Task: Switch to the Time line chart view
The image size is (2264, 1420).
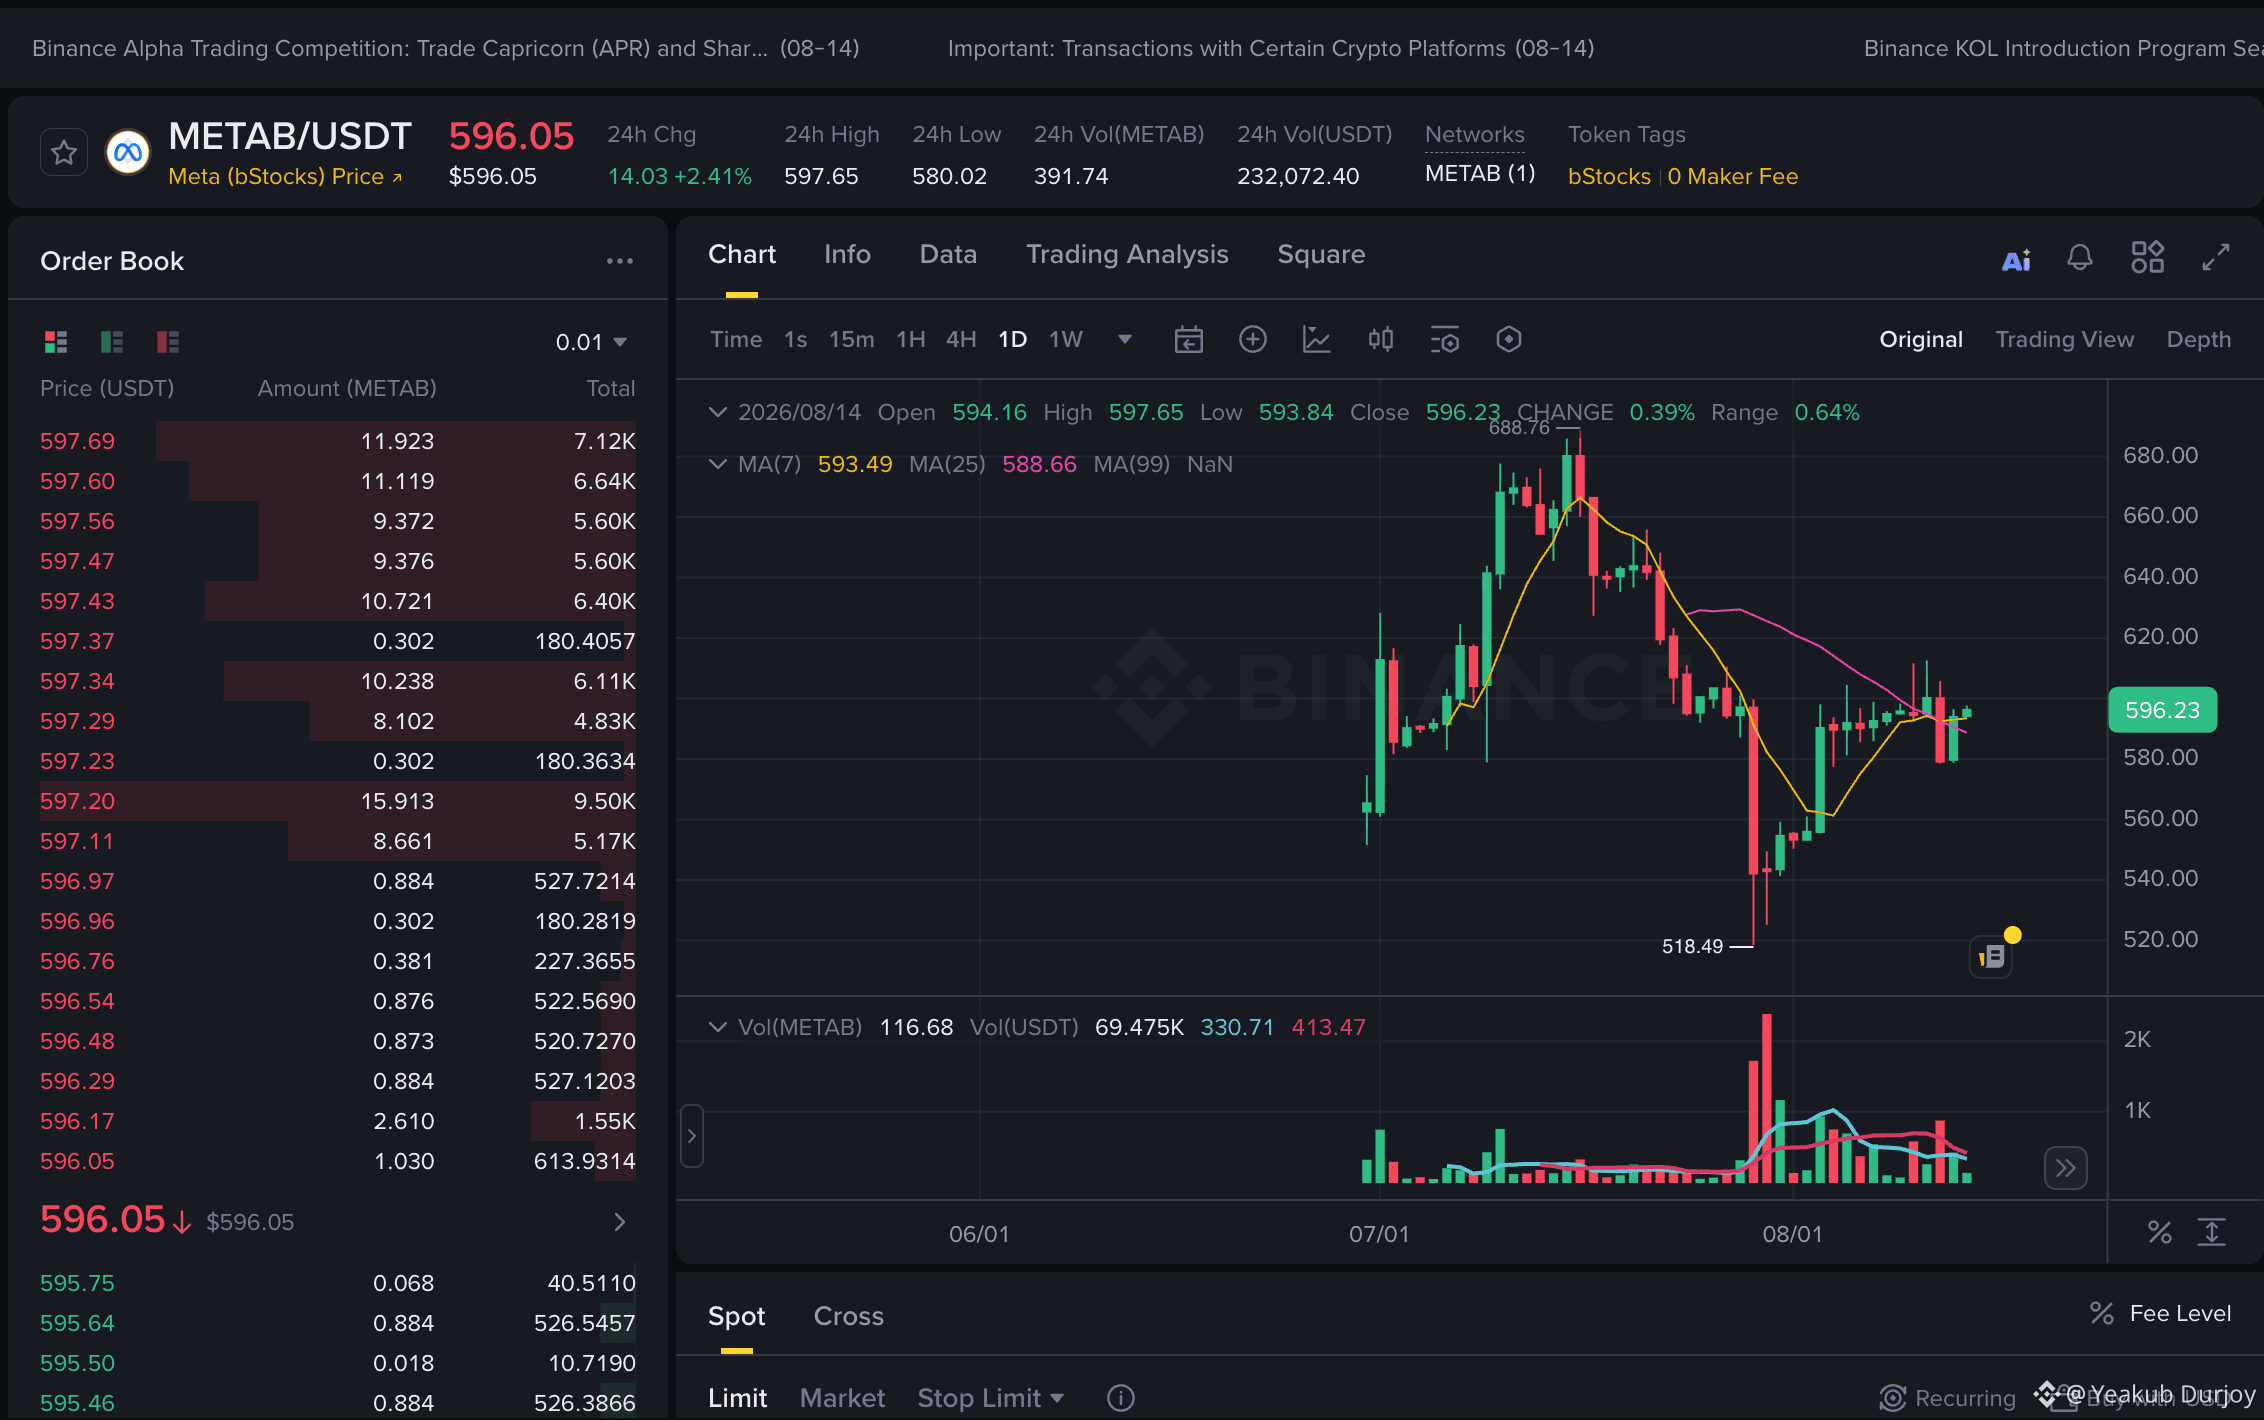Action: tap(736, 340)
